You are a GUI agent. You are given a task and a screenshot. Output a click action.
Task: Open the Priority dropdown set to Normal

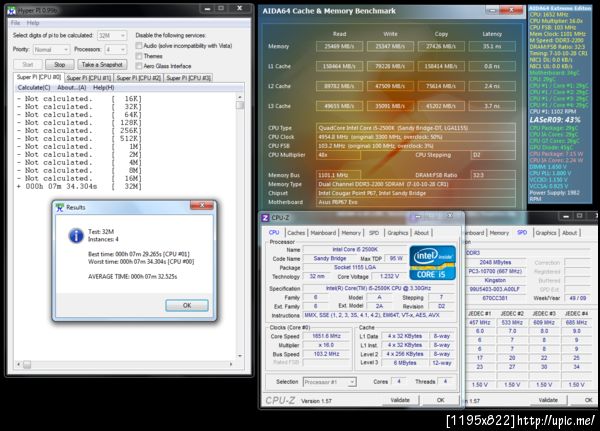[51, 50]
